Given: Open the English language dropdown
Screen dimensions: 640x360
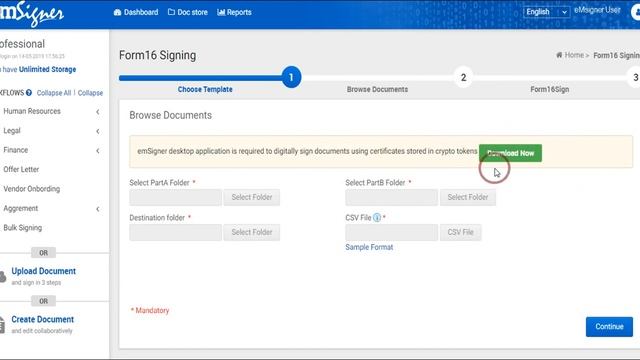Looking at the screenshot, I should pos(546,12).
